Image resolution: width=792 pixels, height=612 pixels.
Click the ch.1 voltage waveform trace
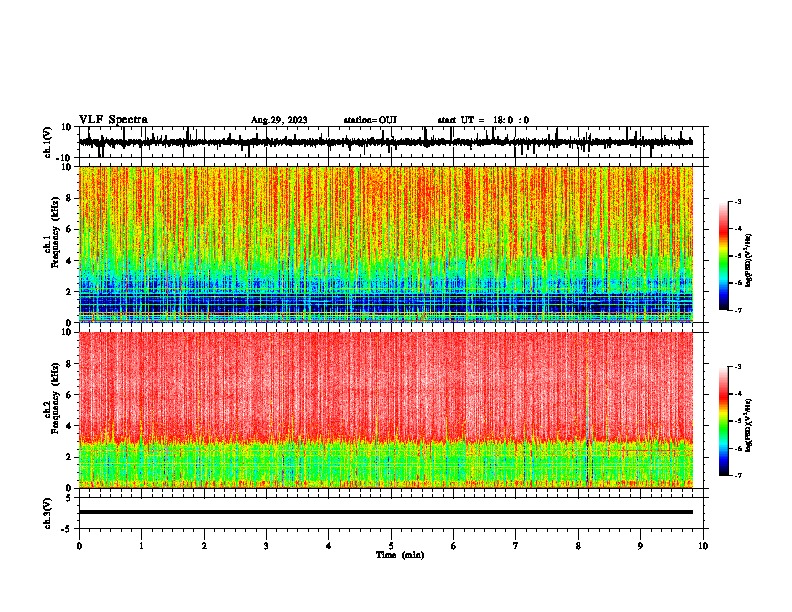386,142
